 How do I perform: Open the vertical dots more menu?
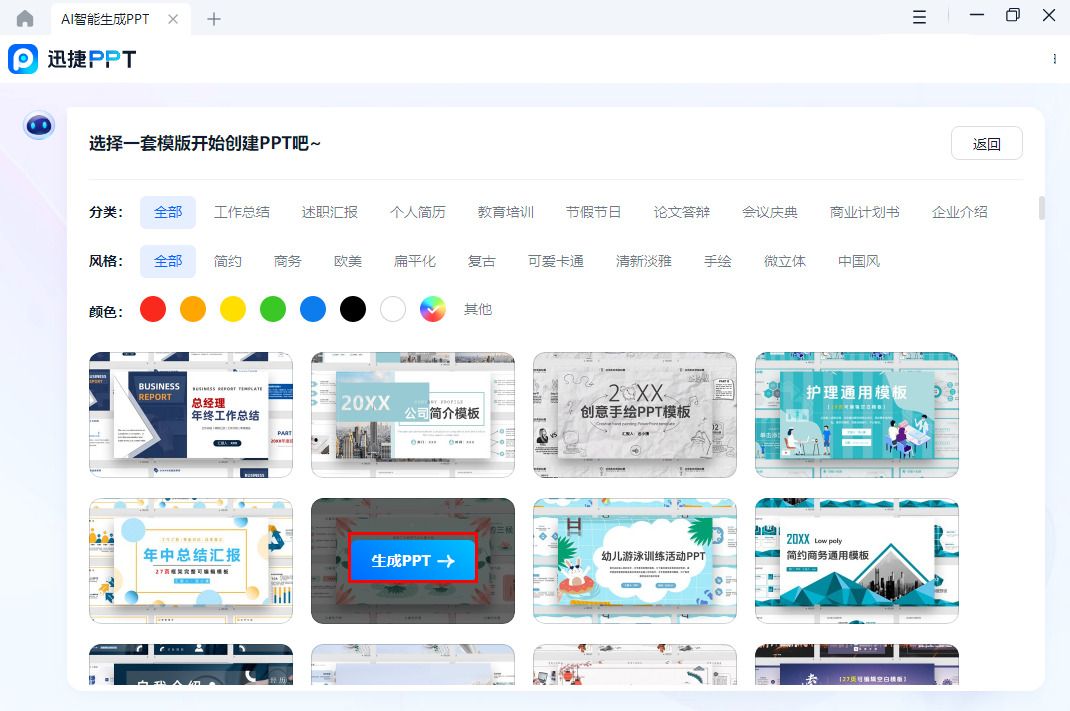1054,59
